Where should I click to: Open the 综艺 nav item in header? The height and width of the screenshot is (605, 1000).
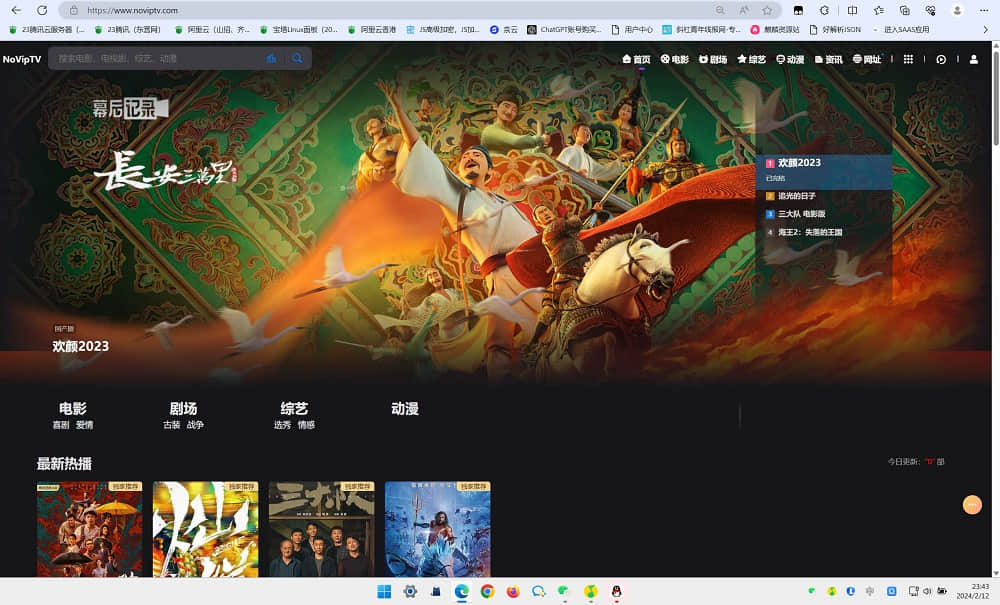[751, 59]
